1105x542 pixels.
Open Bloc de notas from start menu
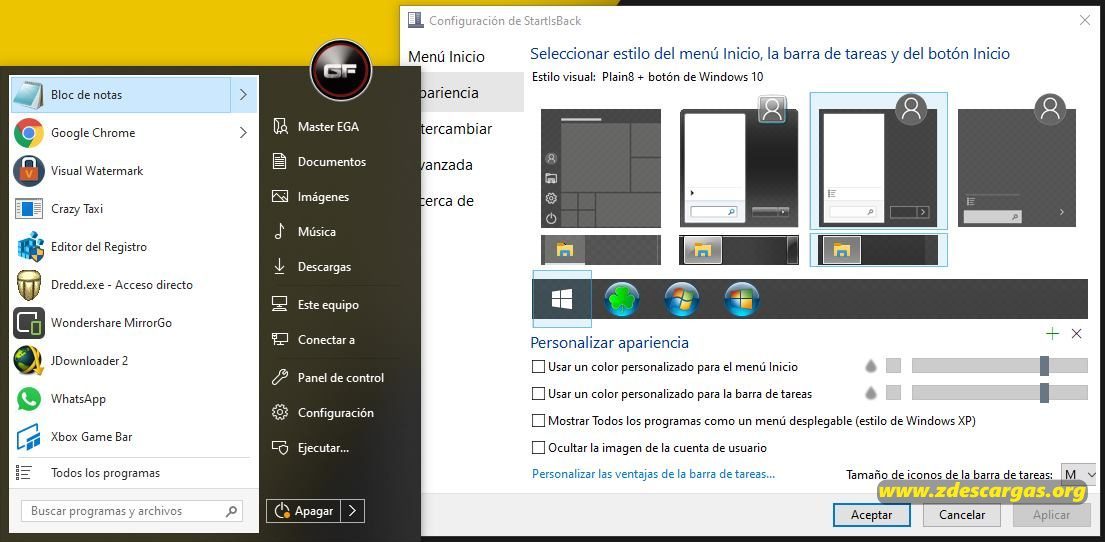coord(121,94)
